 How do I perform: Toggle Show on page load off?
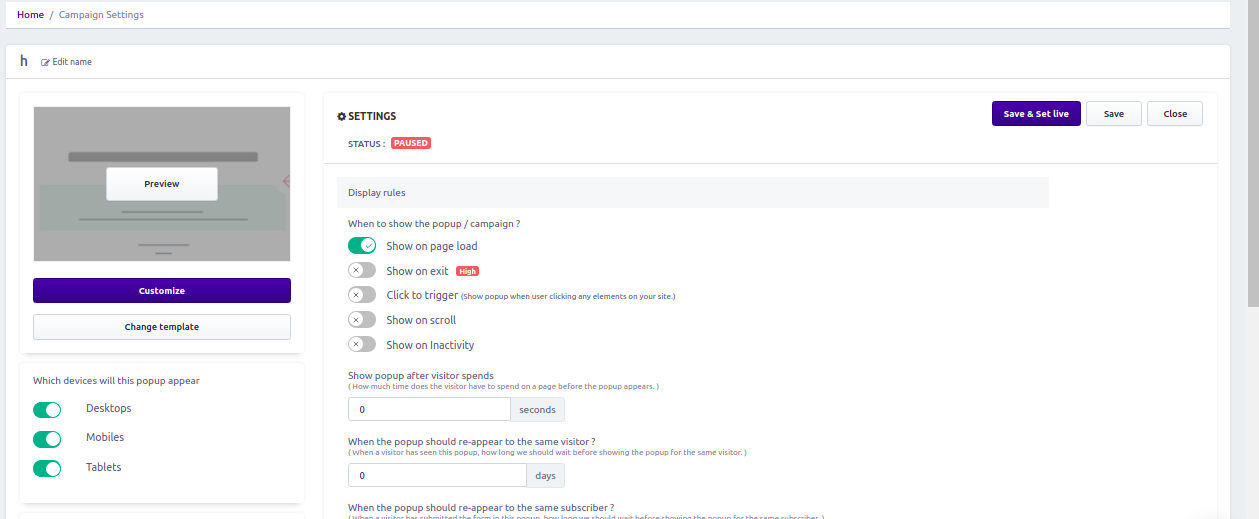click(x=362, y=246)
